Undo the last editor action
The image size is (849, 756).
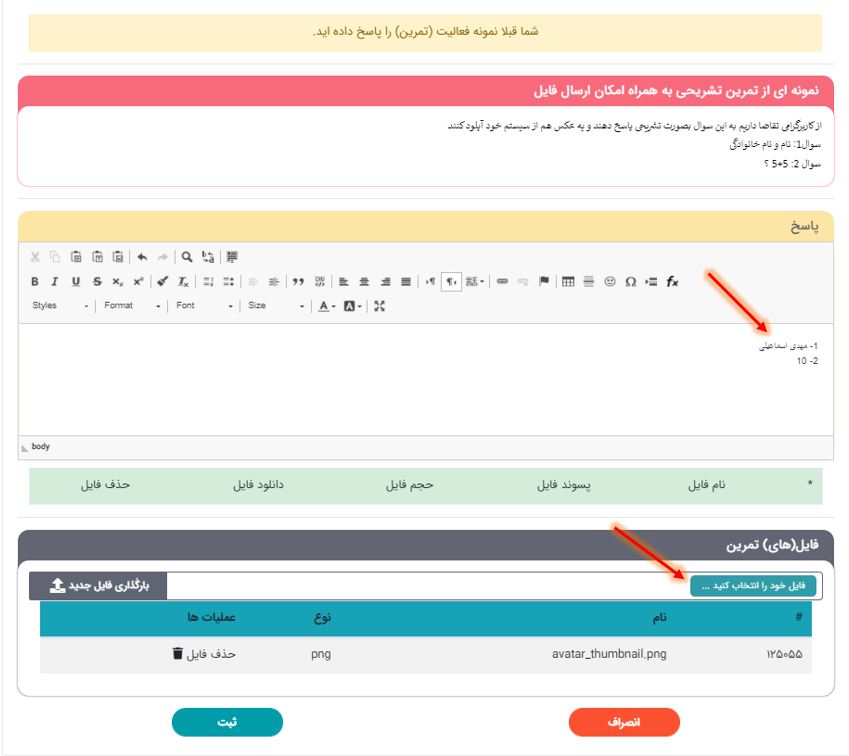[x=142, y=257]
